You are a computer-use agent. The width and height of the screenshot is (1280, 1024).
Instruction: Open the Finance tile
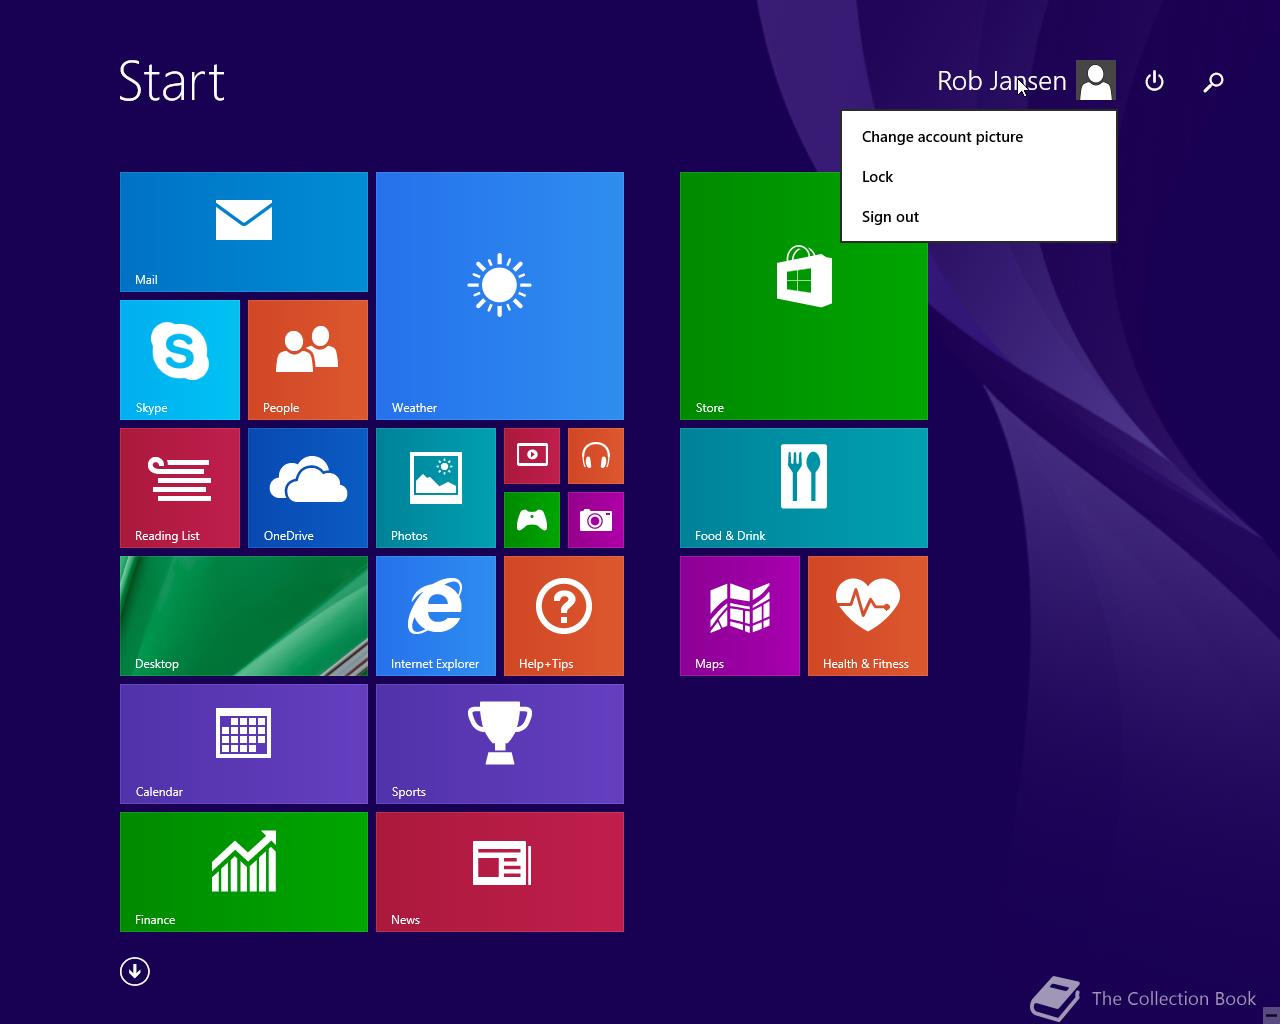tap(244, 872)
